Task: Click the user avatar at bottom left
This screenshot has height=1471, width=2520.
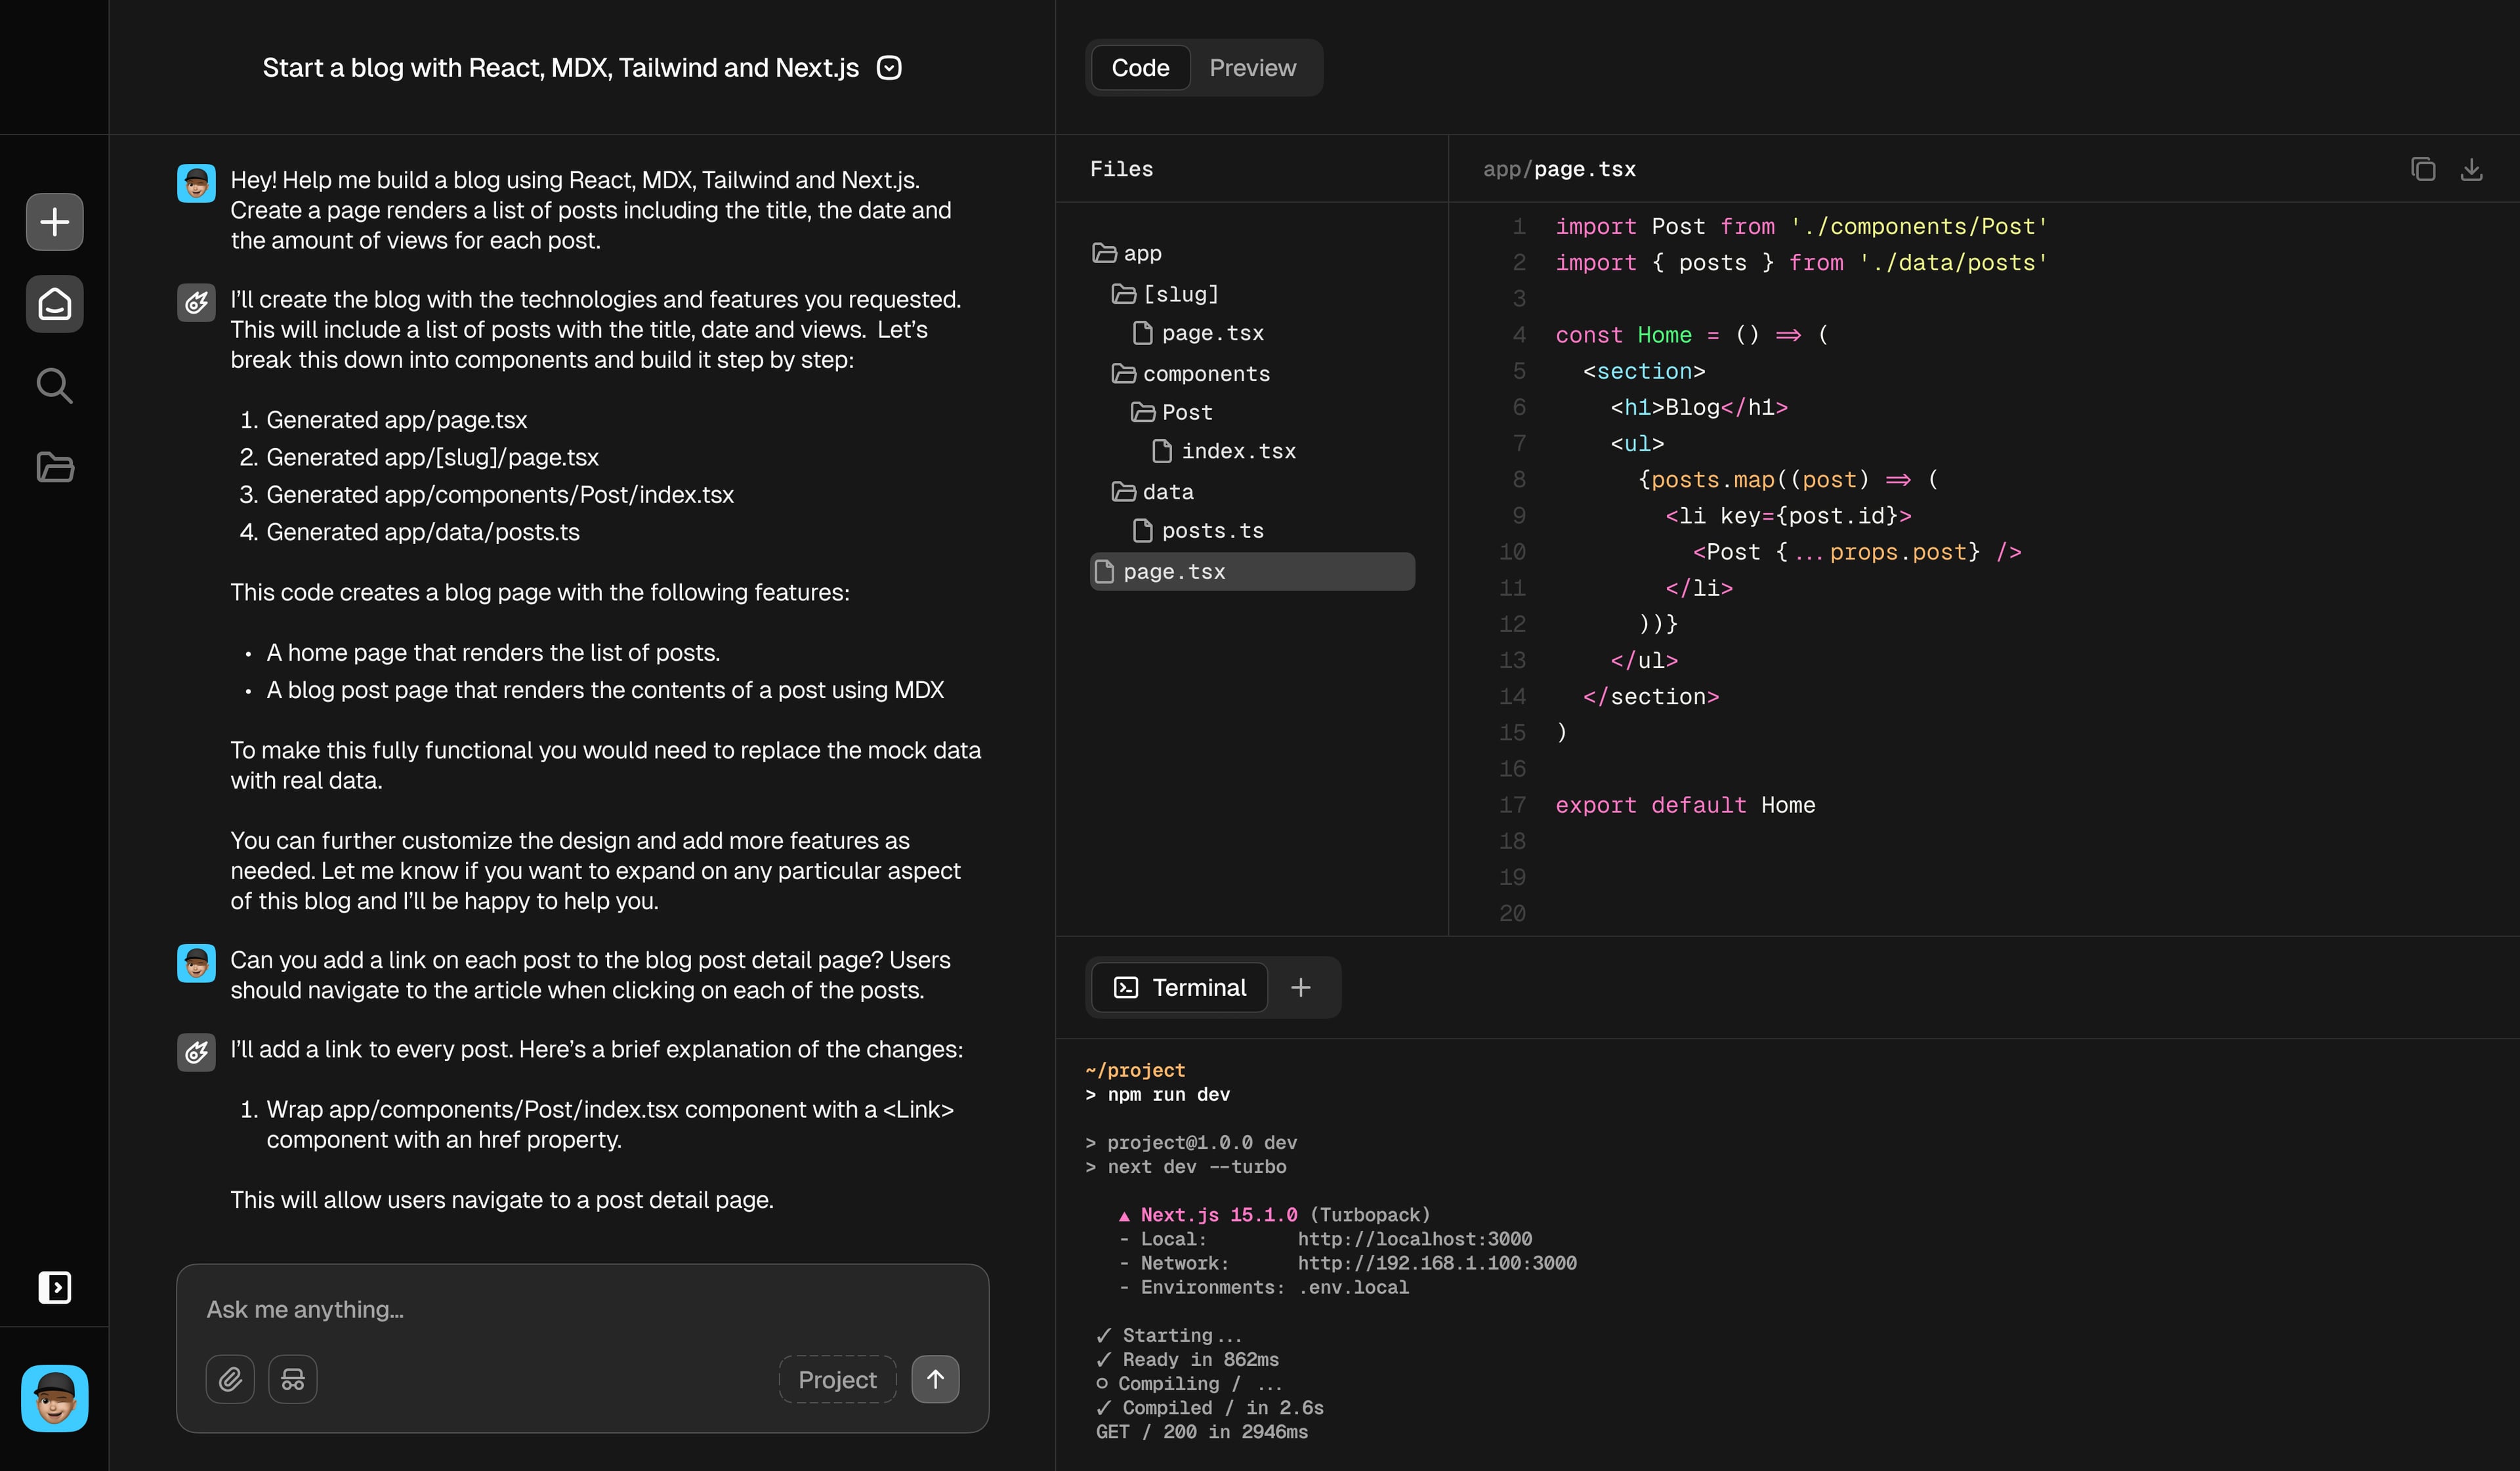Action: [54, 1398]
